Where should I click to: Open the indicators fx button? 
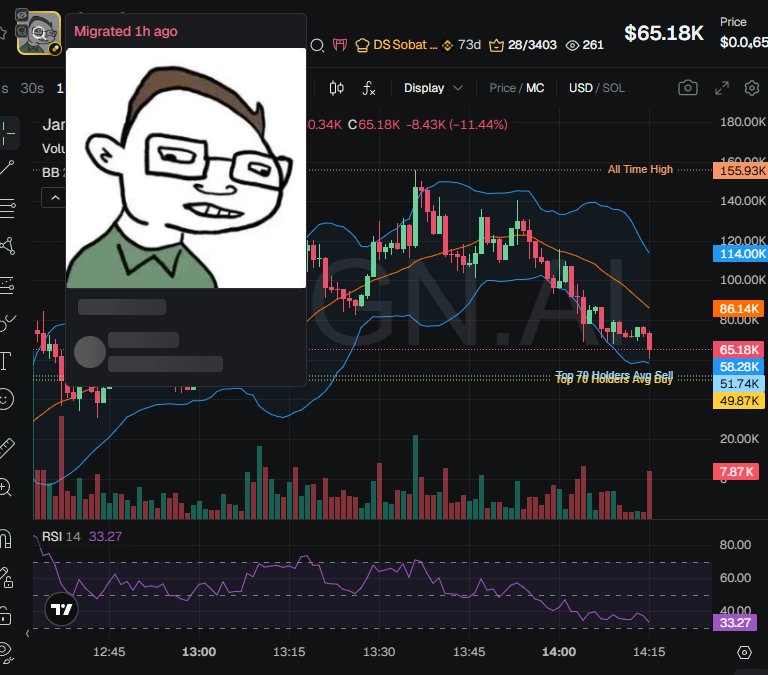pos(368,88)
